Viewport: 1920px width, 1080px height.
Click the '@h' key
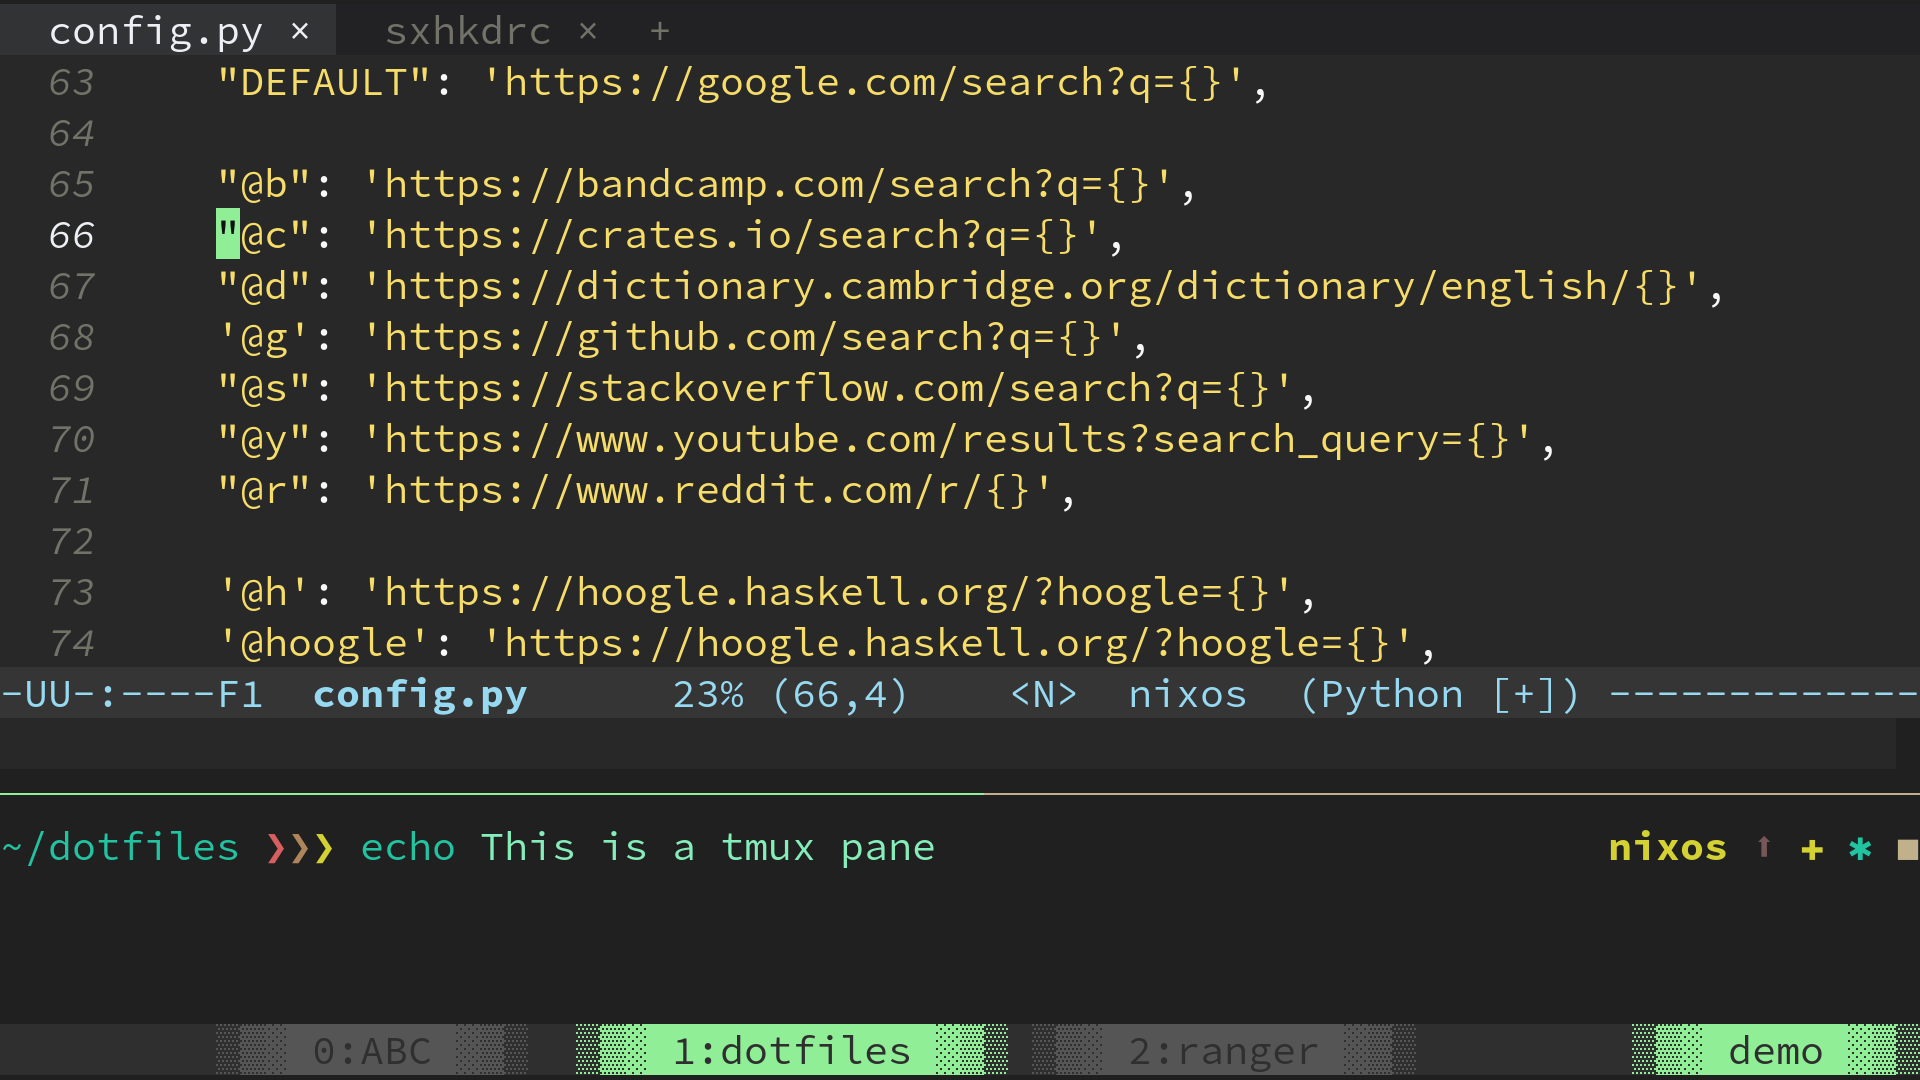point(264,592)
